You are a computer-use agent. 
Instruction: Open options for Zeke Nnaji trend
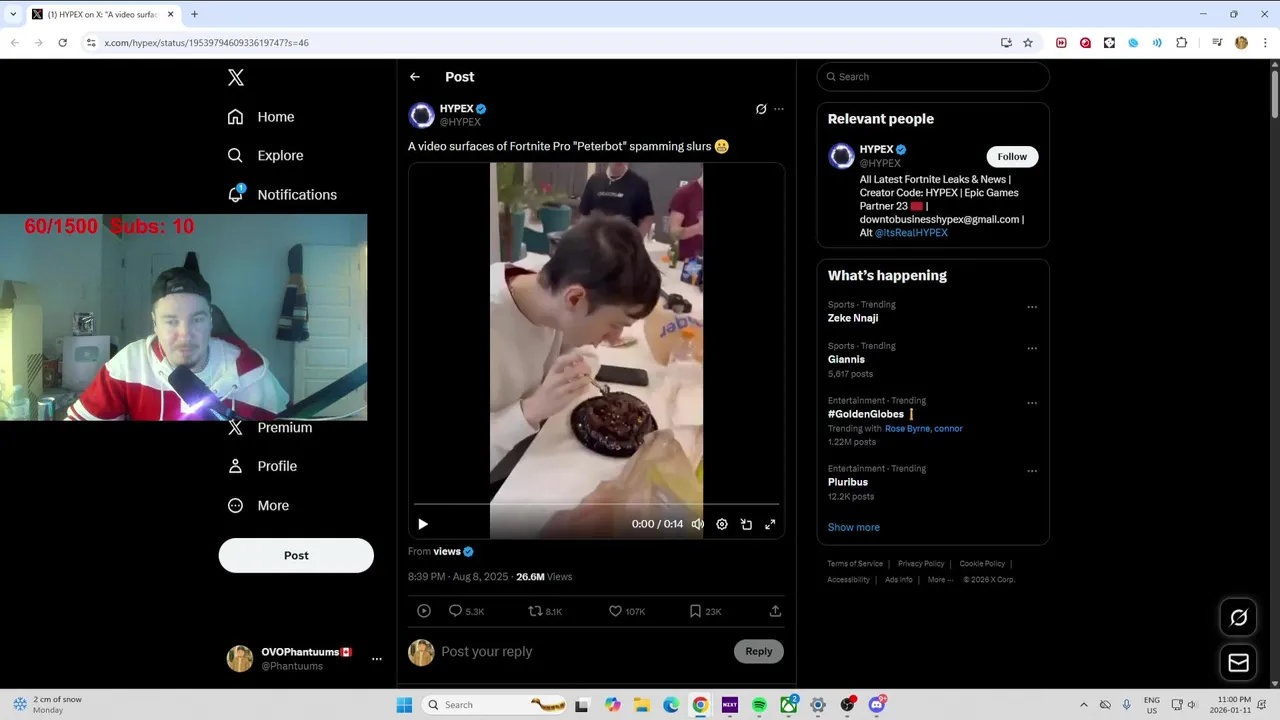[x=1032, y=308]
